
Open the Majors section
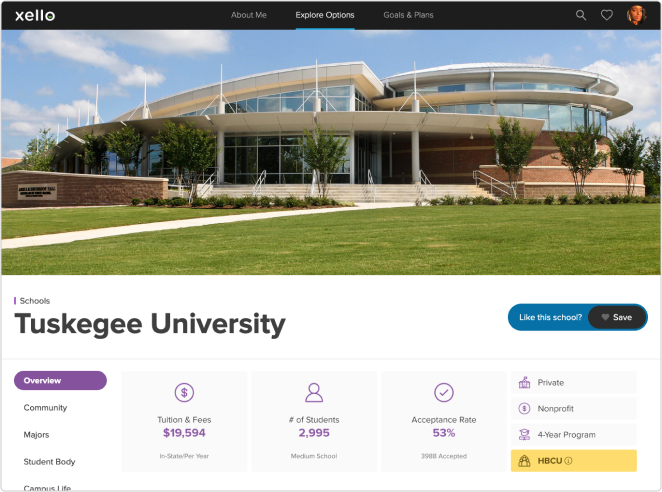[37, 435]
